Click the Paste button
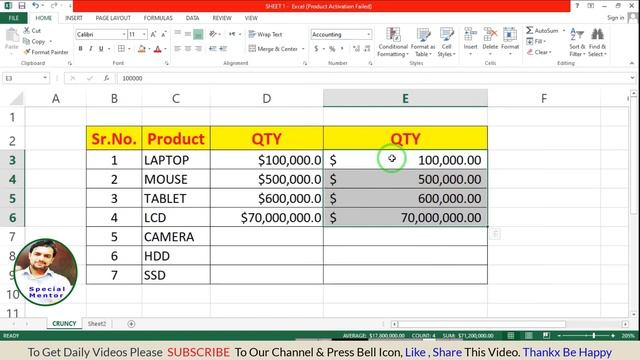The width and height of the screenshot is (640, 360). point(11,40)
